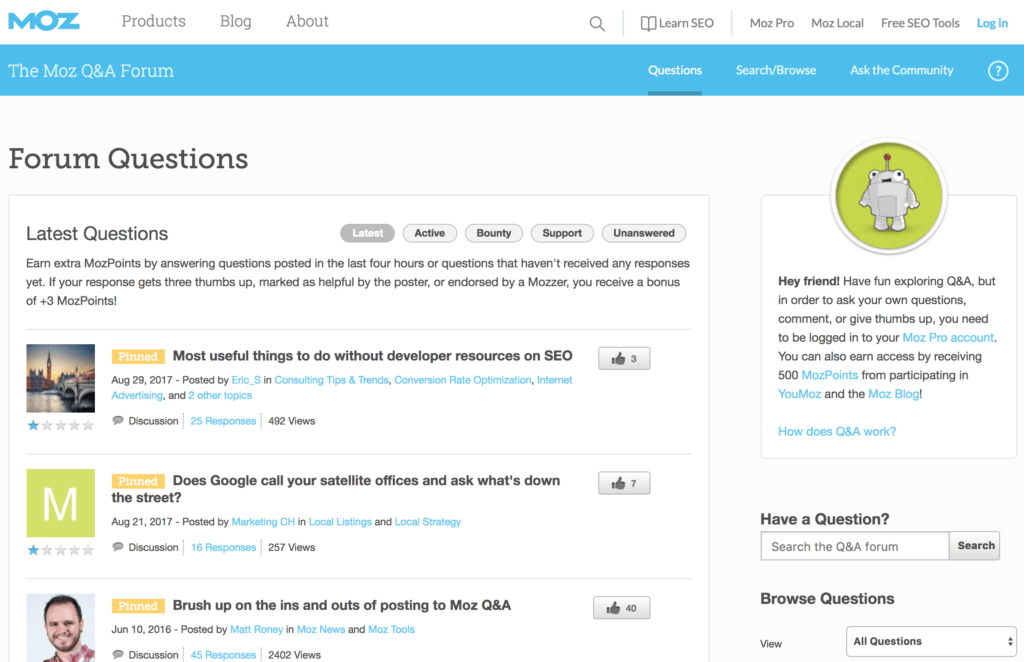Go to Moz Local
Image resolution: width=1024 pixels, height=662 pixels.
(x=837, y=24)
